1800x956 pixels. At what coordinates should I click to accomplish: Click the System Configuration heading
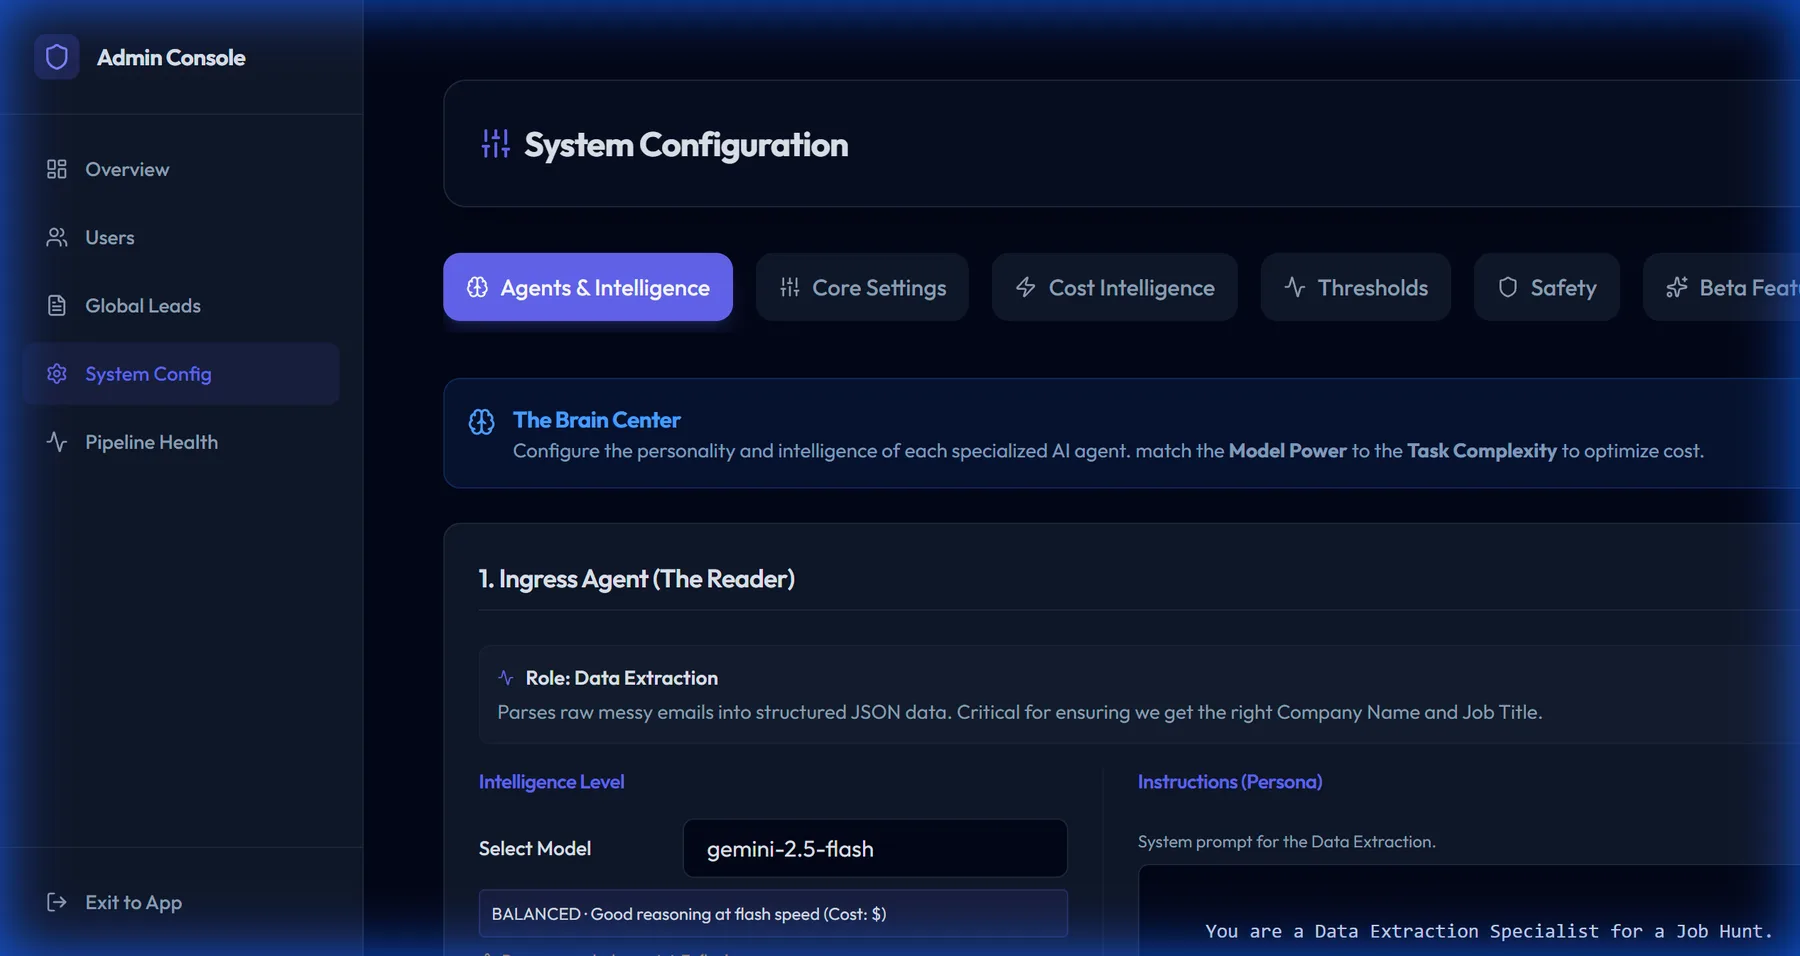click(x=686, y=144)
